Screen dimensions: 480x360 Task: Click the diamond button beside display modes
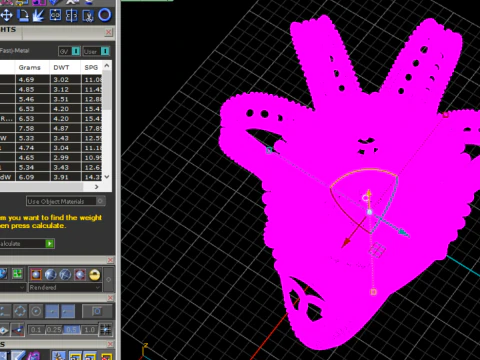point(108,279)
